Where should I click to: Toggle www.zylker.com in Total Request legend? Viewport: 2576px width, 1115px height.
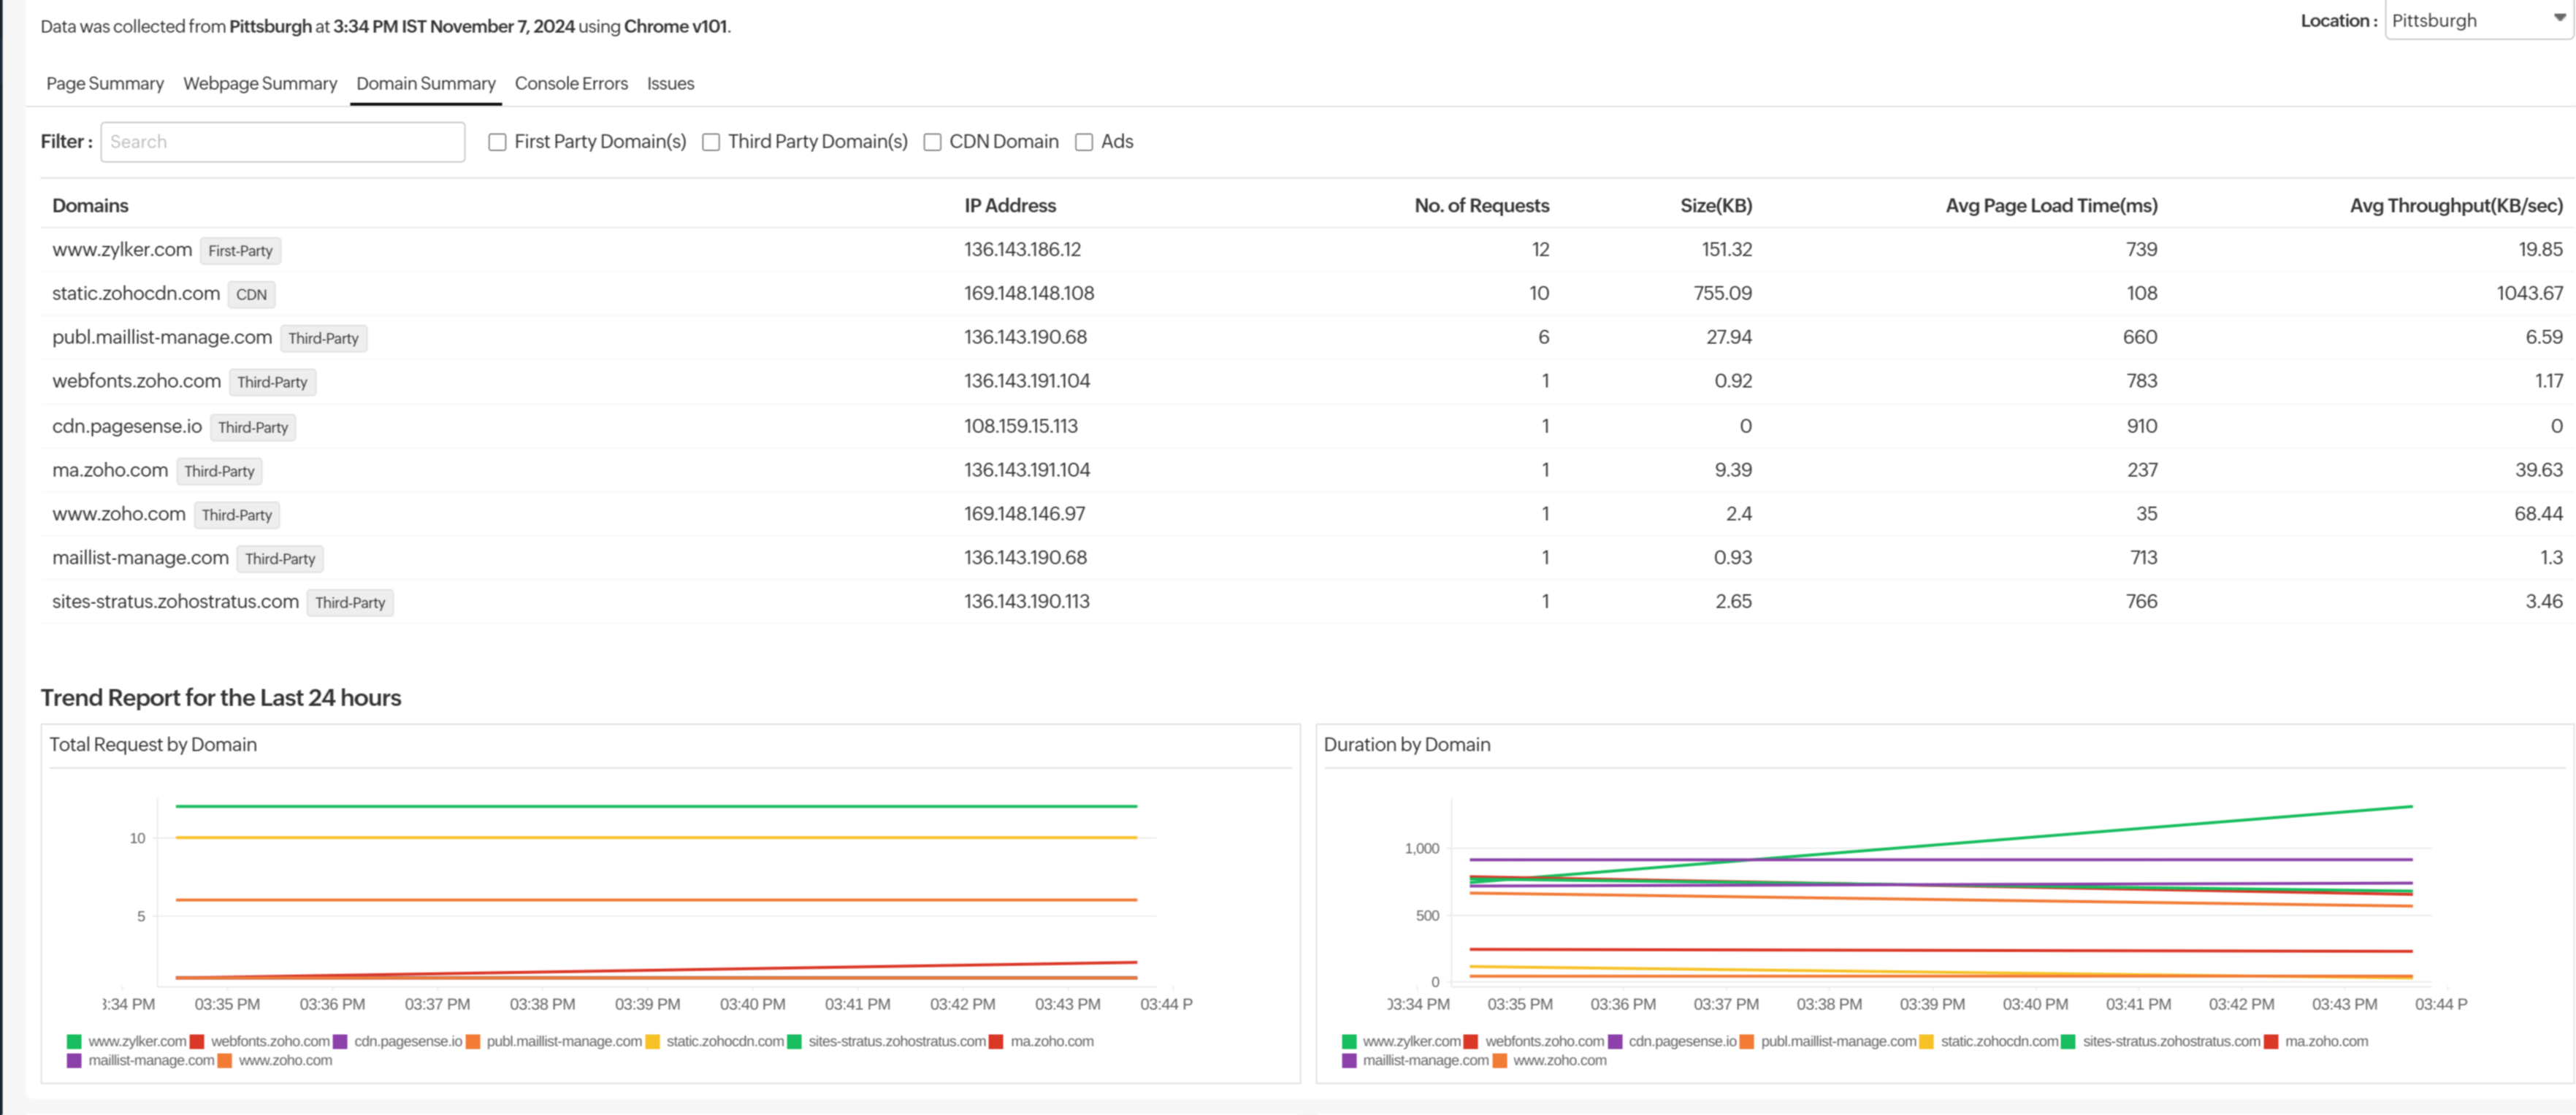tap(137, 1040)
